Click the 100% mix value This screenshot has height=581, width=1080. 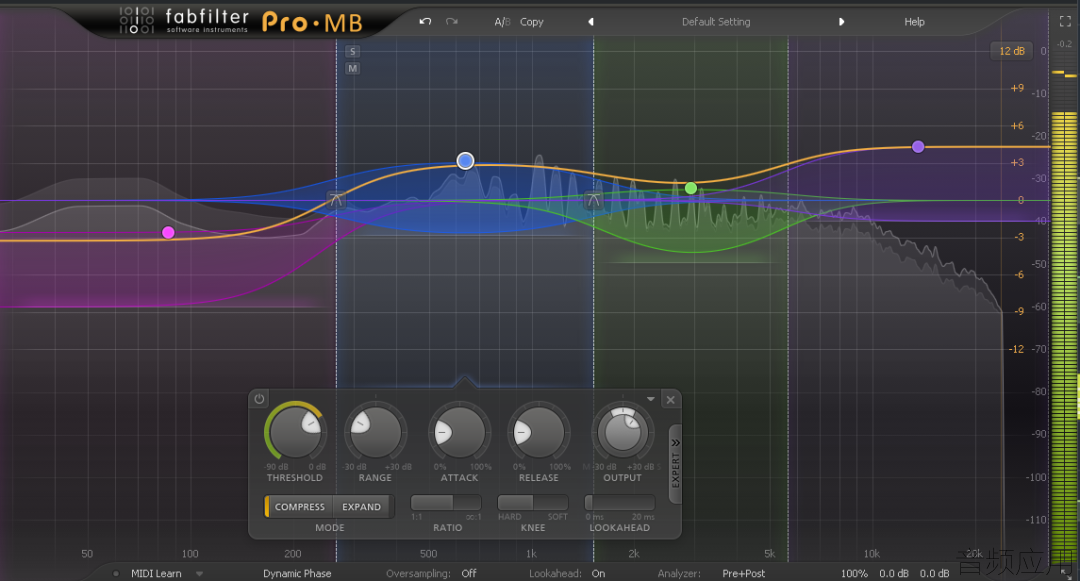854,573
